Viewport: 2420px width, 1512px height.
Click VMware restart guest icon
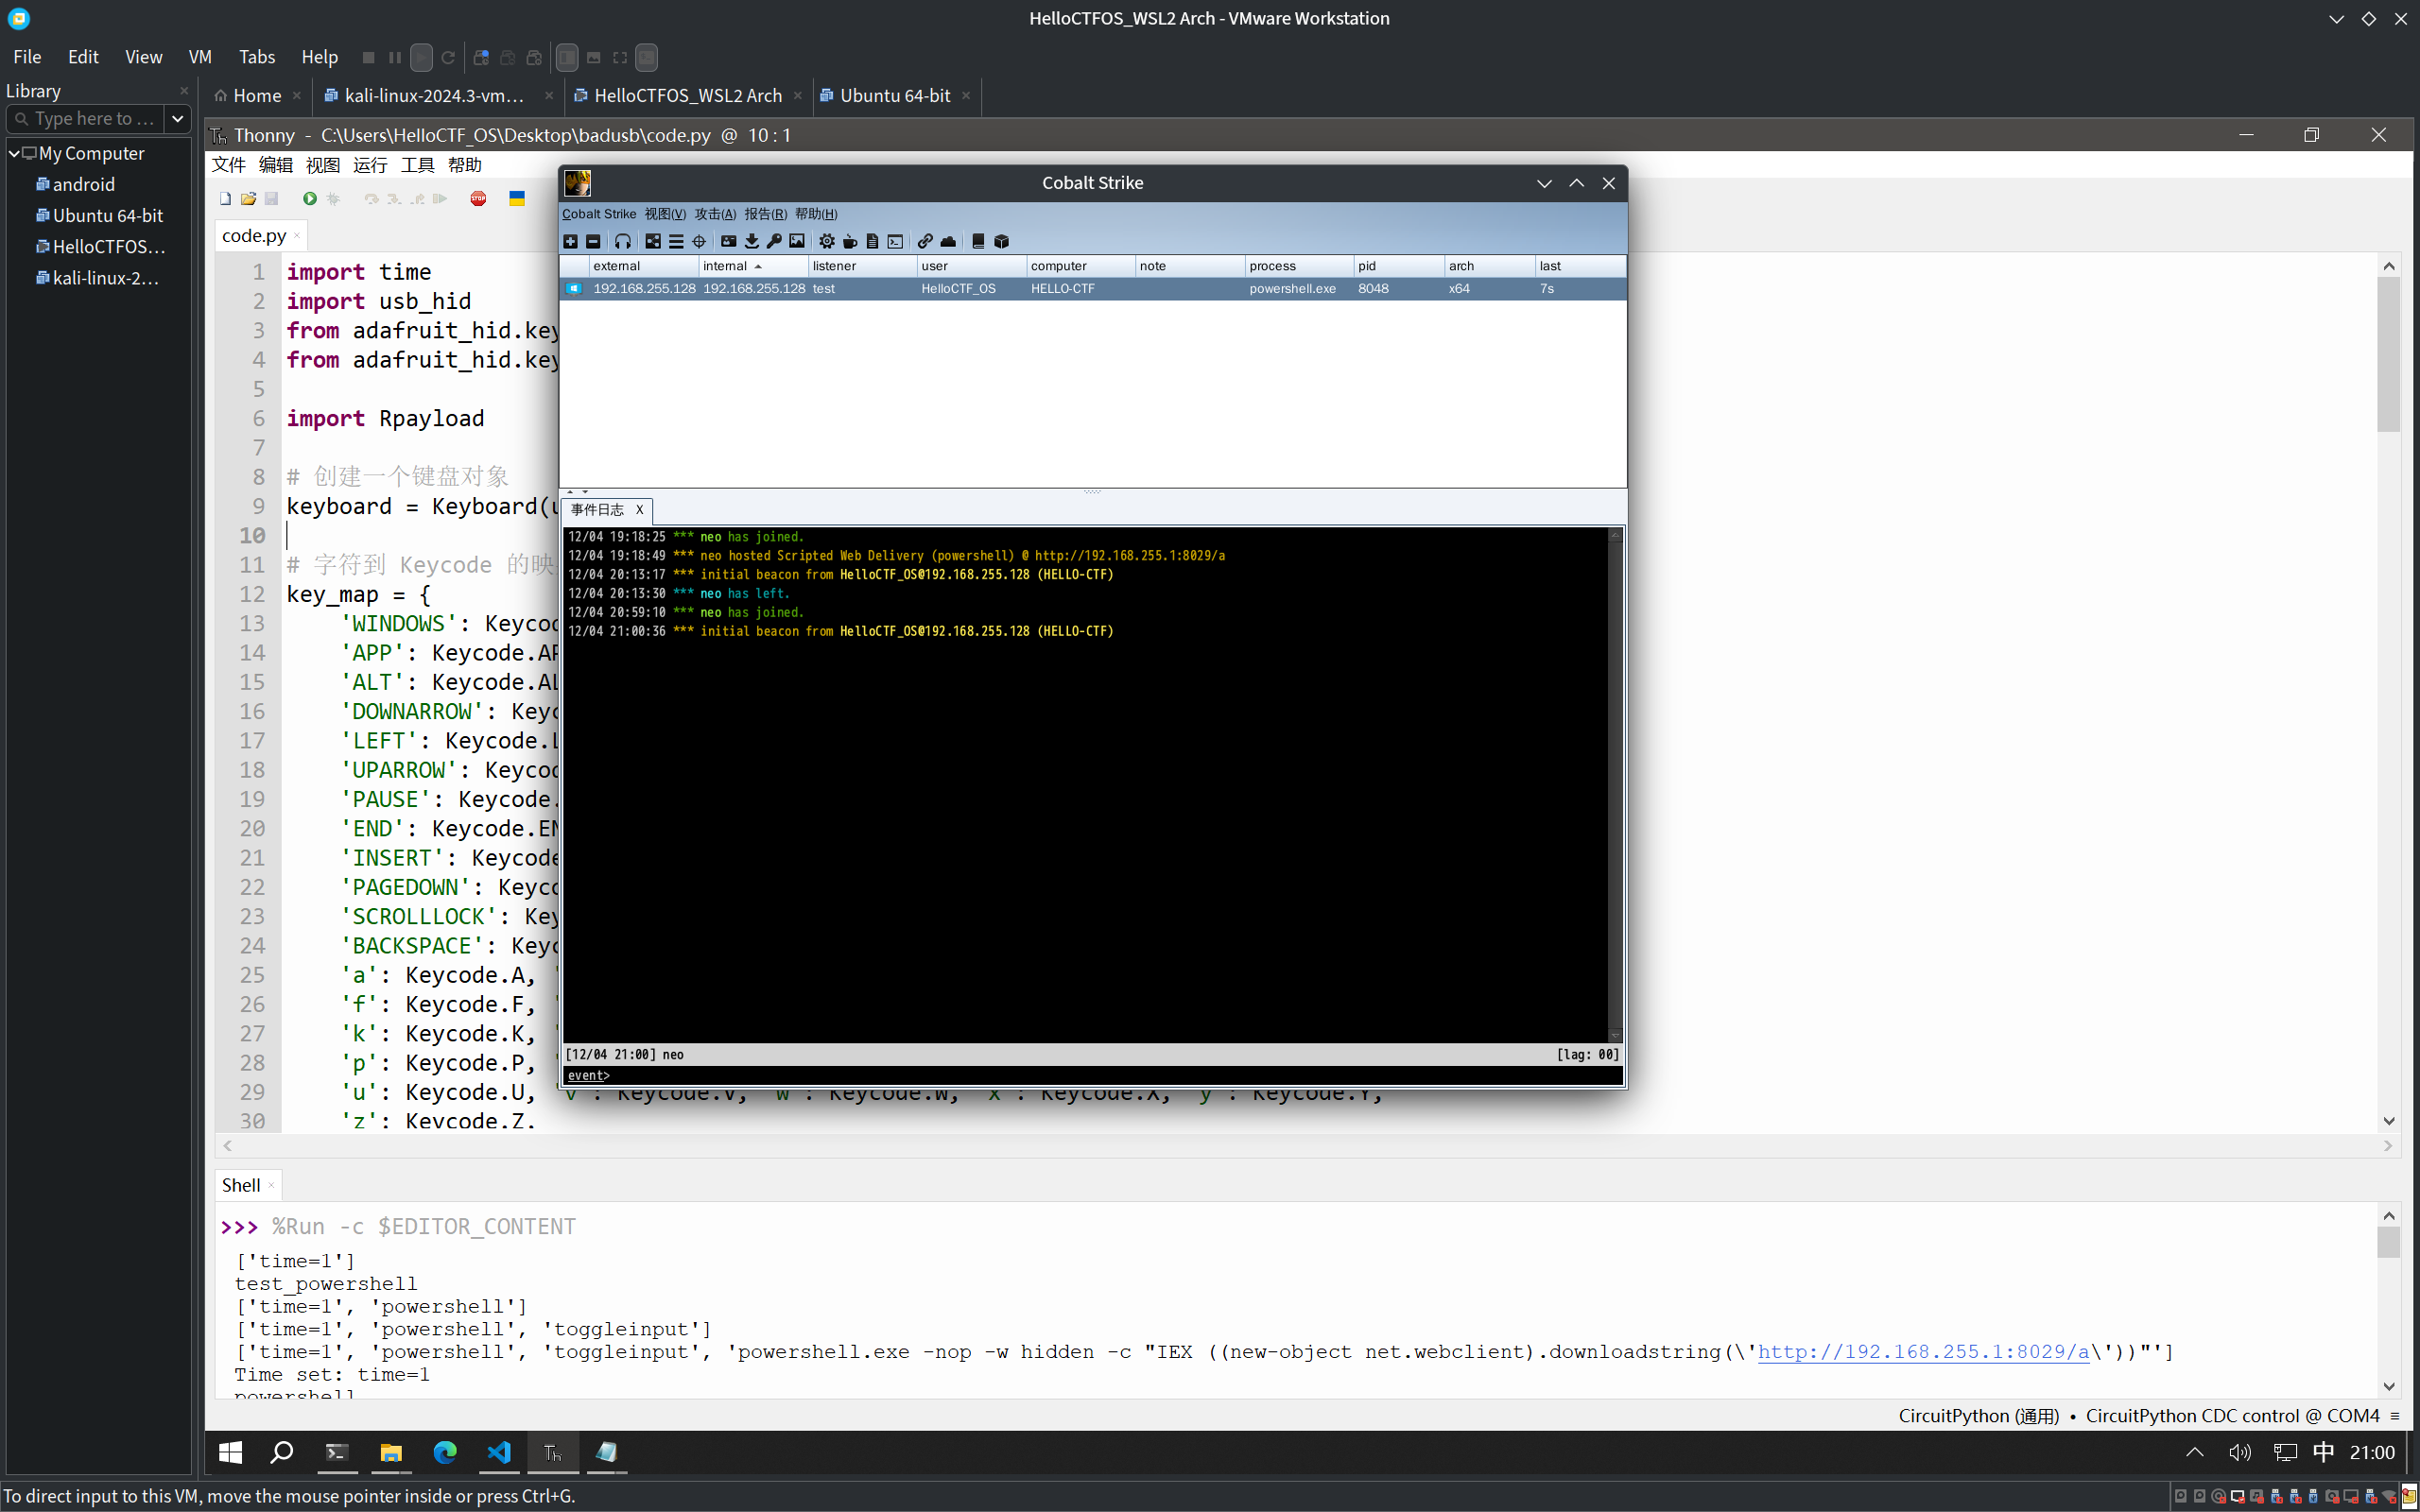(x=448, y=58)
